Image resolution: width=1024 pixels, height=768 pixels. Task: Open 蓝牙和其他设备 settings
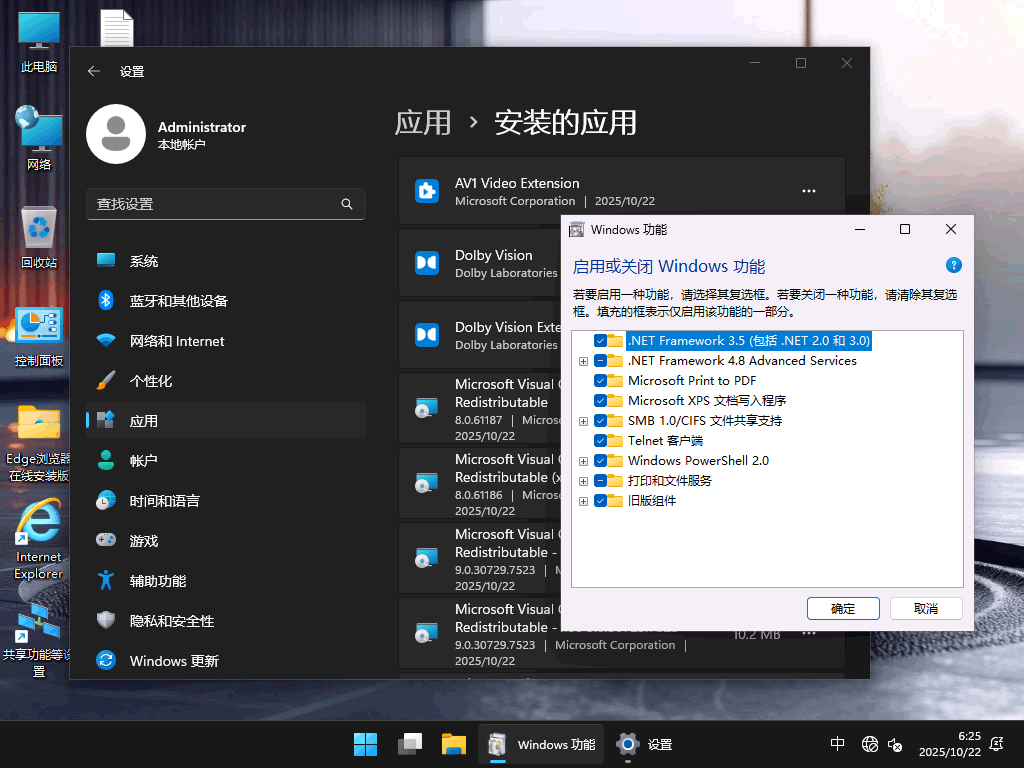[x=225, y=301]
